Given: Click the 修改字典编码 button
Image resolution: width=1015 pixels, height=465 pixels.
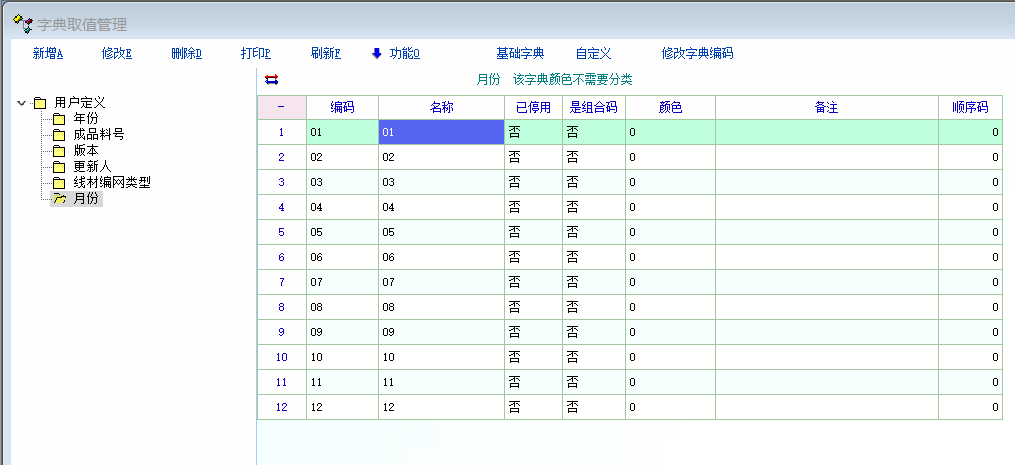Looking at the screenshot, I should (697, 53).
